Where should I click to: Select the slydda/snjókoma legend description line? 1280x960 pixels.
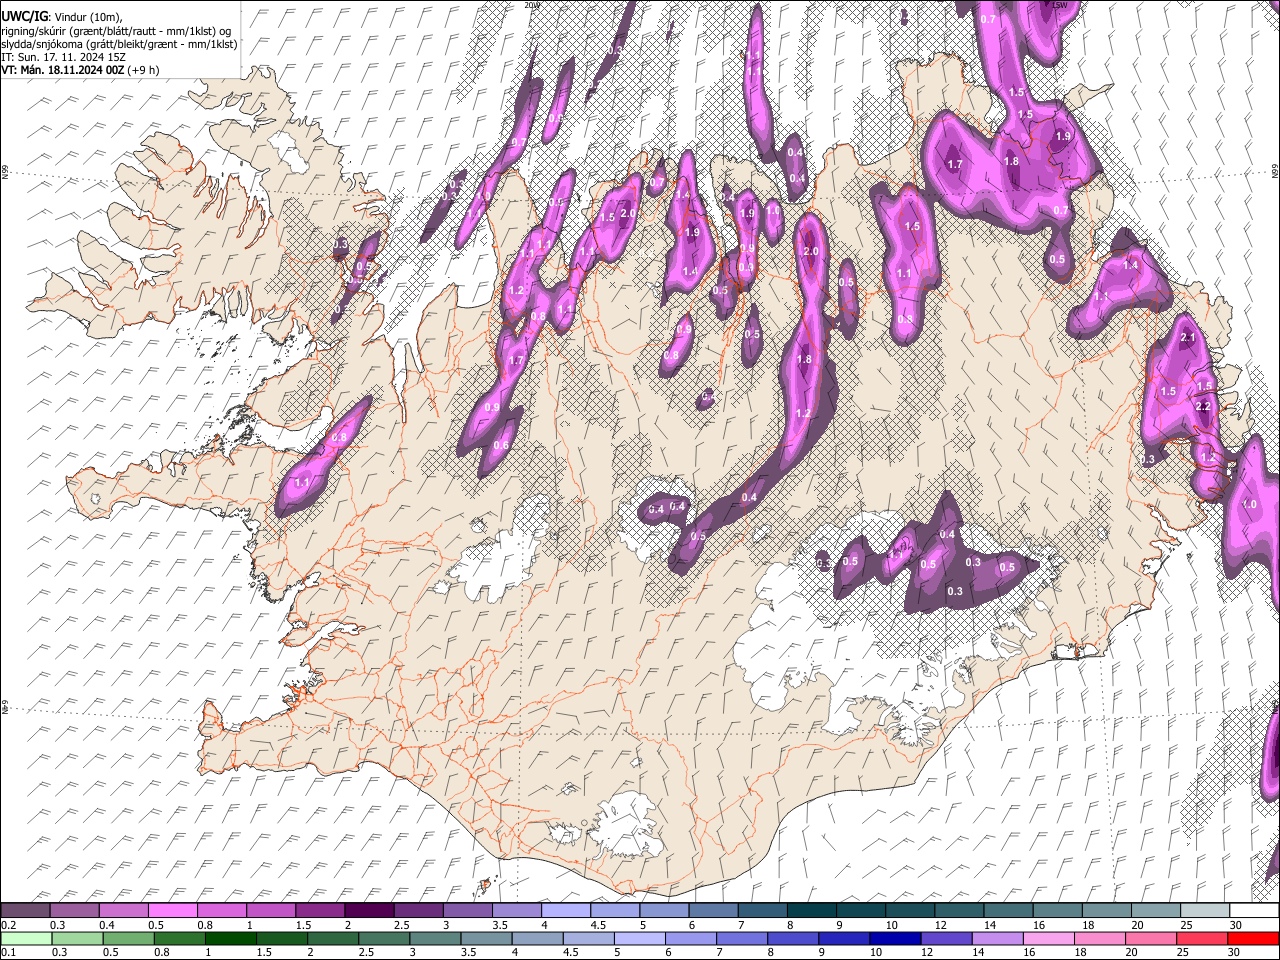[119, 44]
